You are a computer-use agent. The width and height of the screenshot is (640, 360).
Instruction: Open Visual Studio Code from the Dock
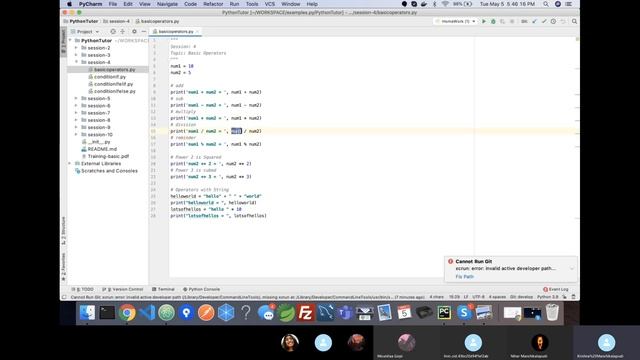pyautogui.click(x=147, y=313)
